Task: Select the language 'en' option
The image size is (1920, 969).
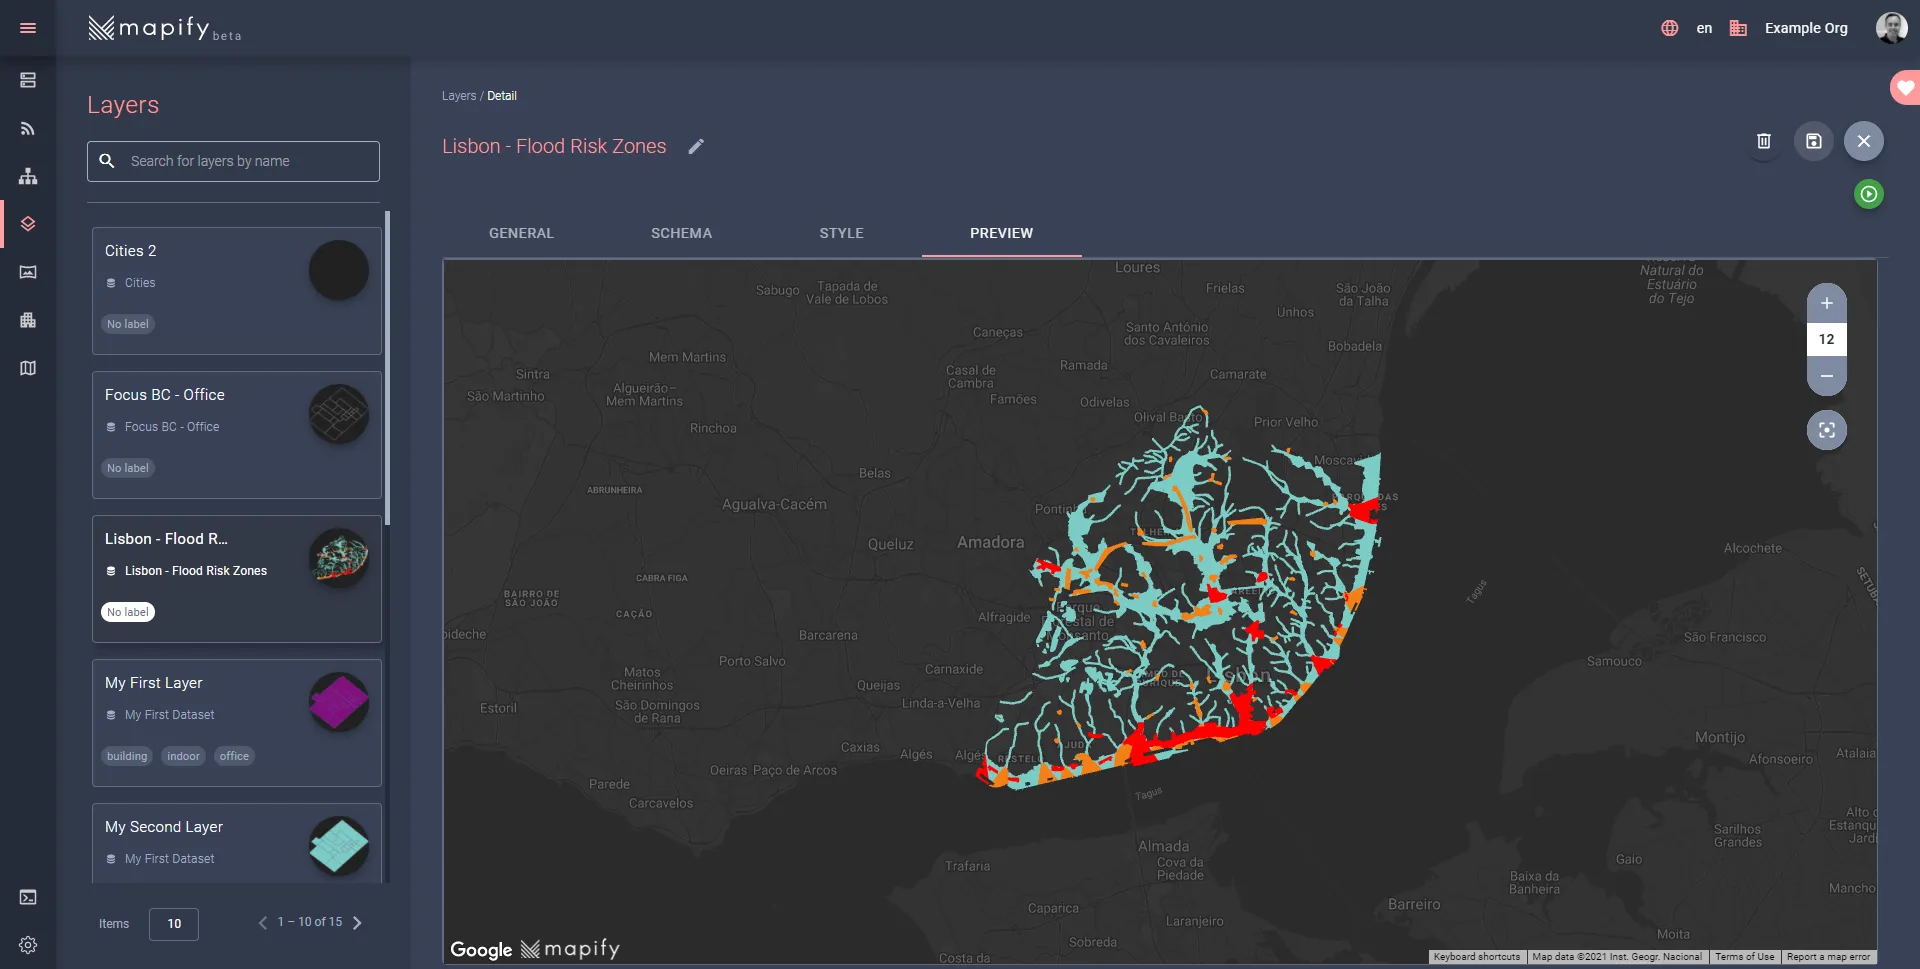Action: 1704,28
